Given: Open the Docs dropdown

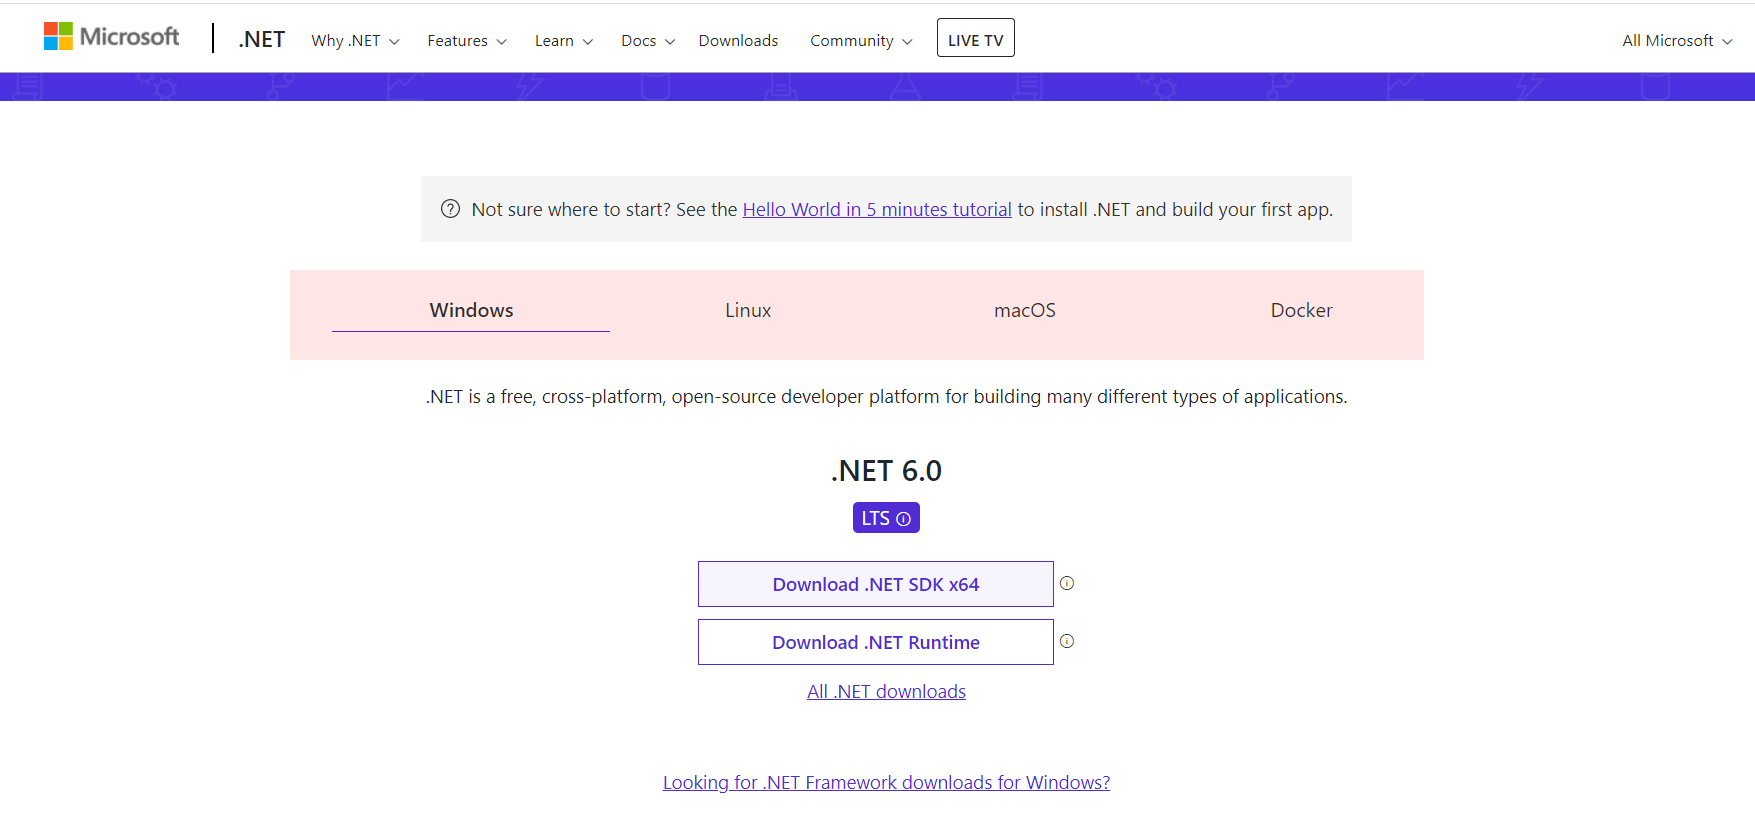Looking at the screenshot, I should coord(647,41).
